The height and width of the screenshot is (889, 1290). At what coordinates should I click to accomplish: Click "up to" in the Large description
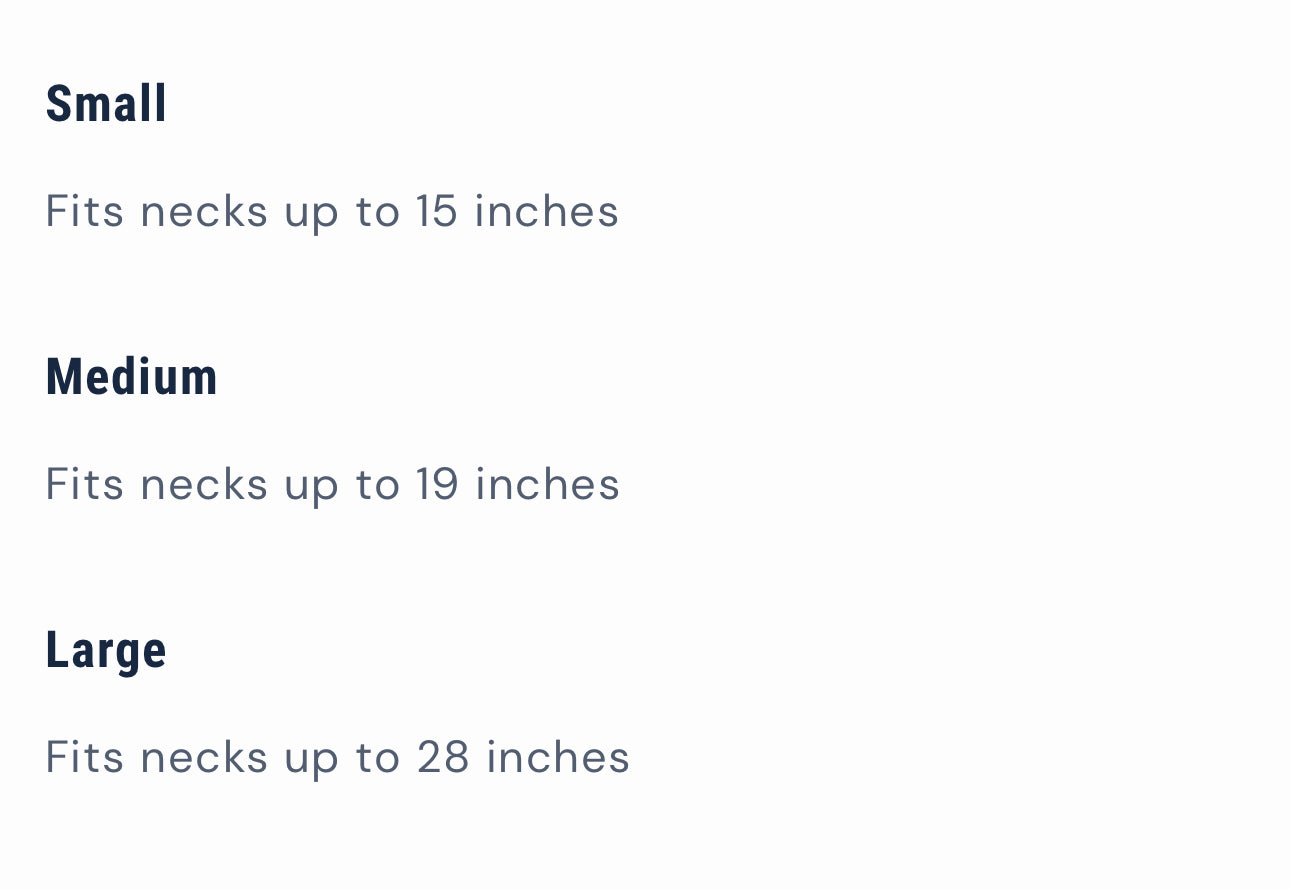point(342,757)
